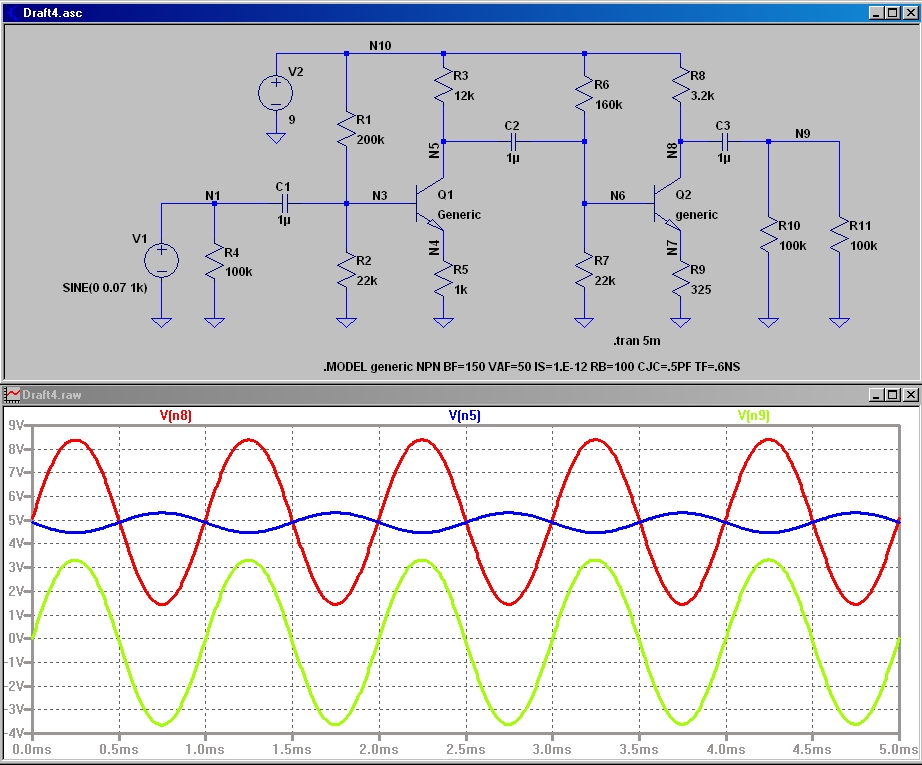Image resolution: width=922 pixels, height=765 pixels.
Task: Click resistor R1 200k symbol
Action: (346, 131)
